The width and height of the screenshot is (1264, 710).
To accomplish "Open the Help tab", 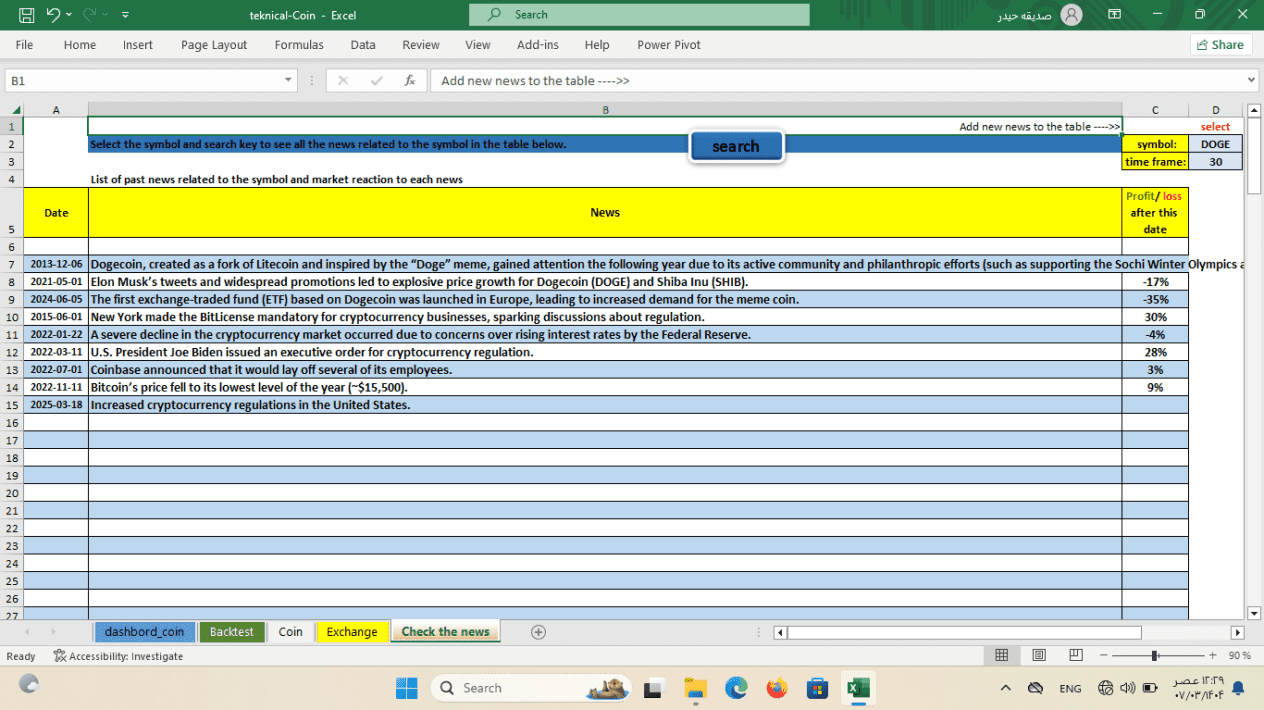I will (x=597, y=45).
